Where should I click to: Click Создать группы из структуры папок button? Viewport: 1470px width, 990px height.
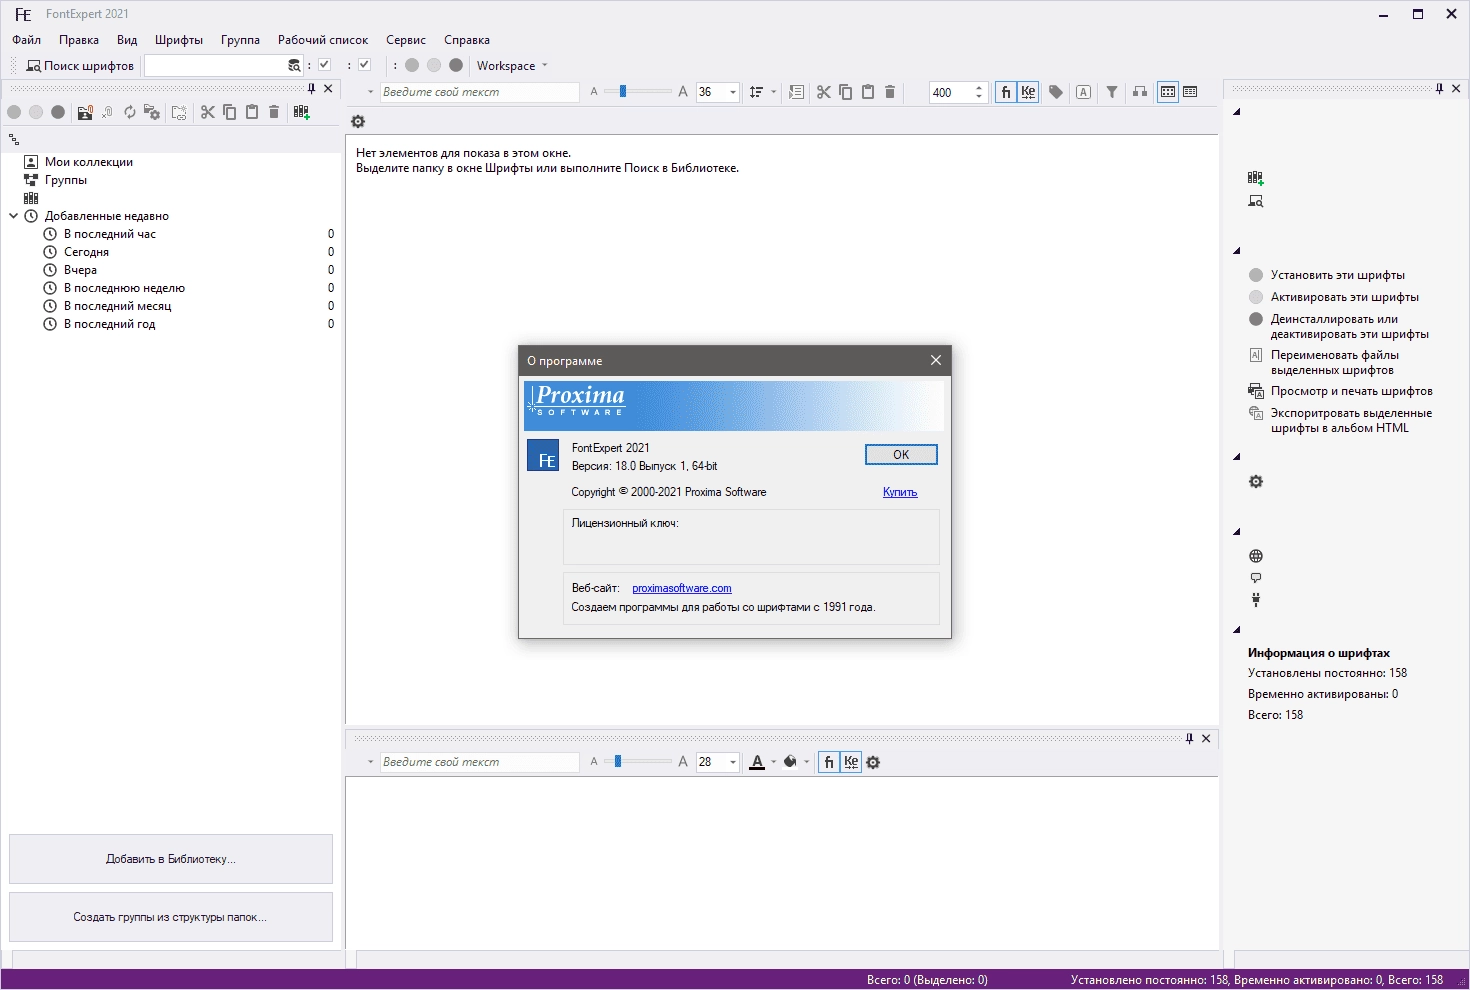tap(171, 917)
